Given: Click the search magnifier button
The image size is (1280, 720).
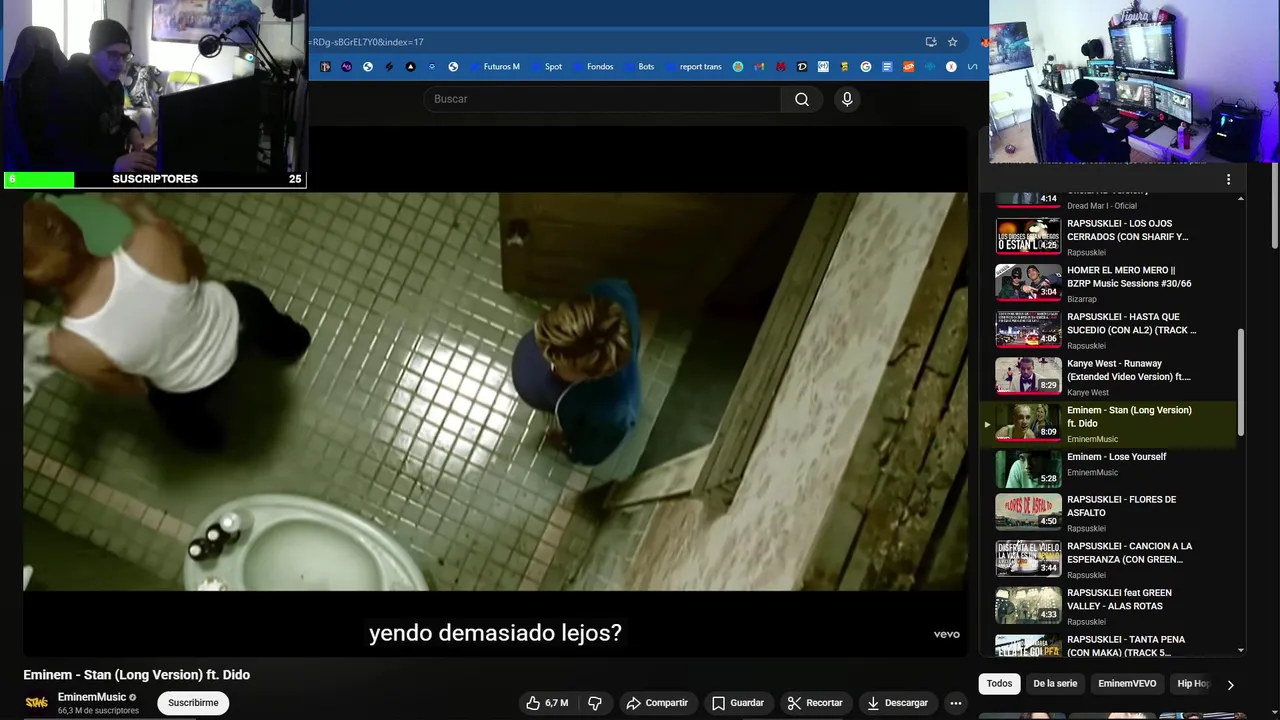Looking at the screenshot, I should click(x=802, y=99).
